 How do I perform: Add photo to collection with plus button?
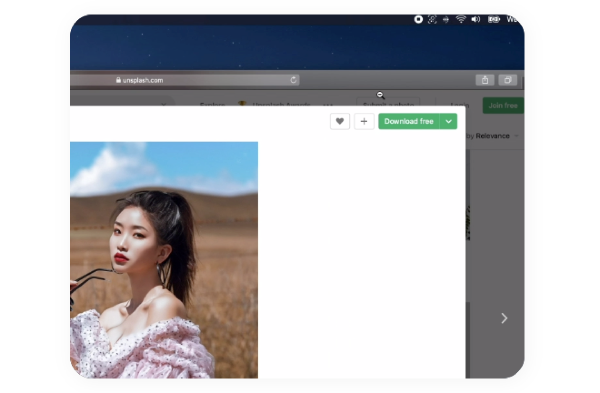tap(364, 121)
